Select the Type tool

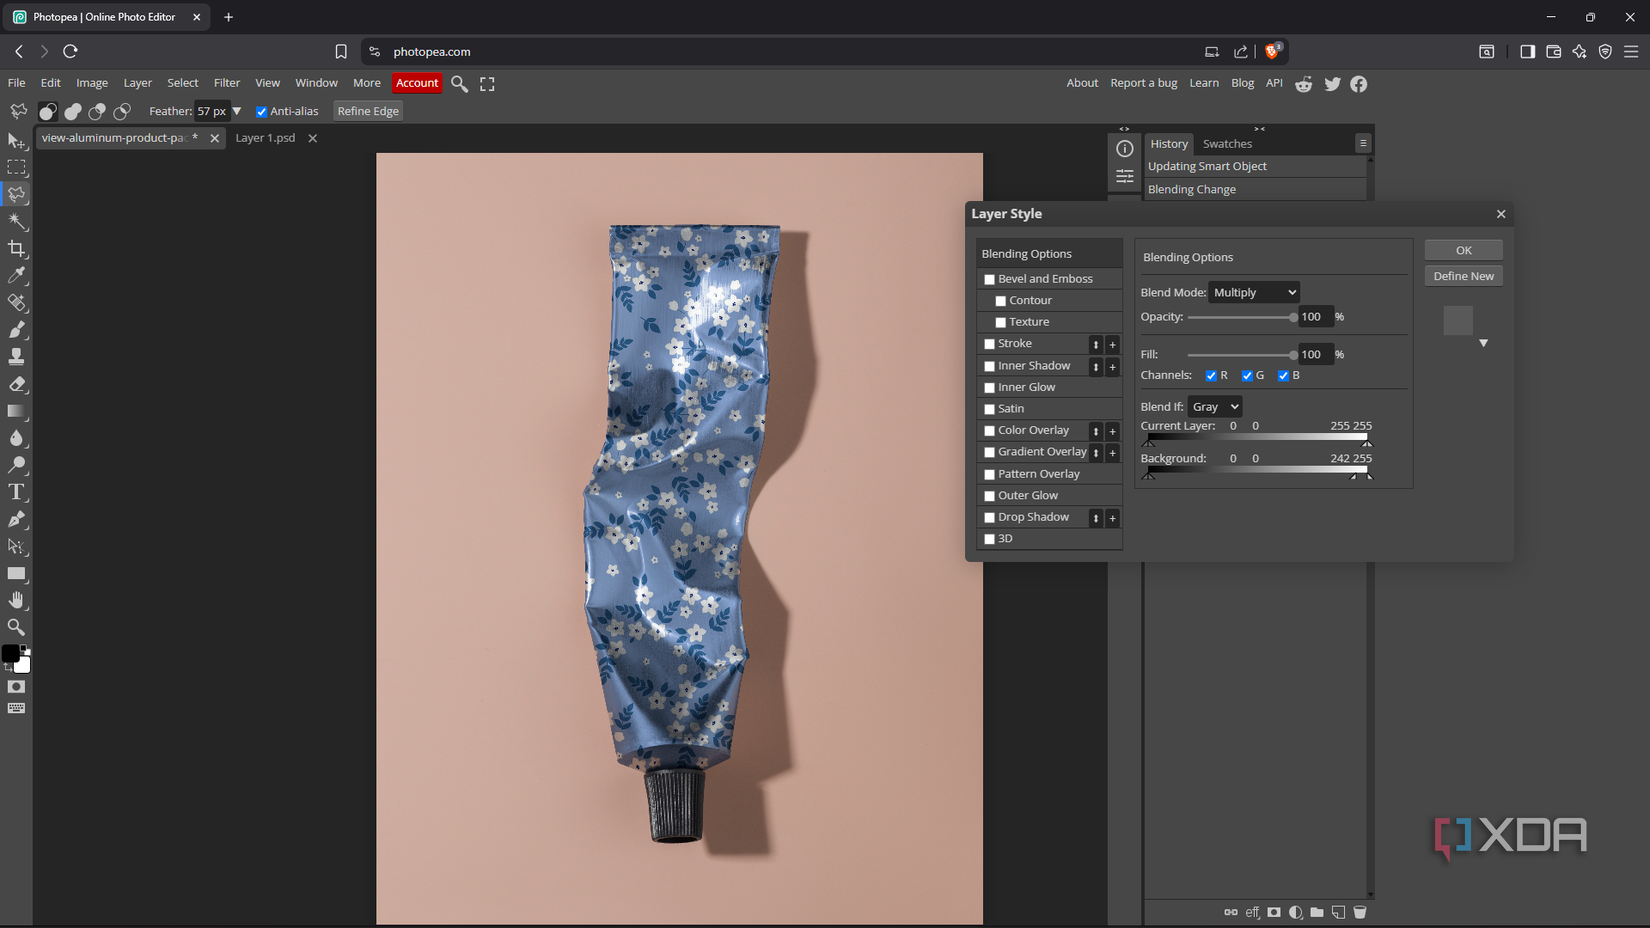[x=17, y=492]
